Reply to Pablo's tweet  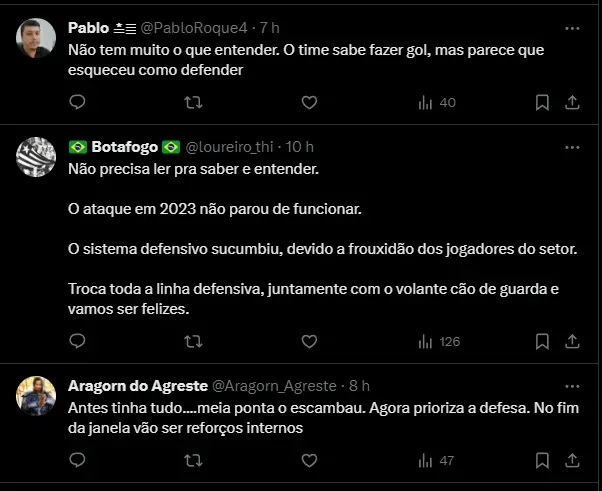tap(78, 102)
